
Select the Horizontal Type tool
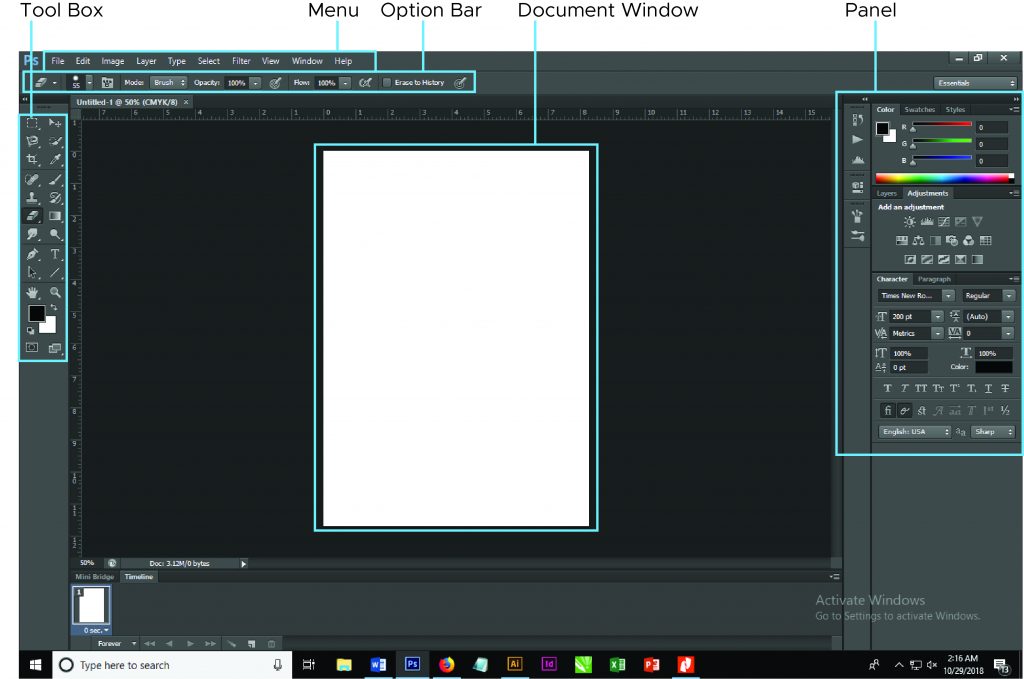[56, 254]
